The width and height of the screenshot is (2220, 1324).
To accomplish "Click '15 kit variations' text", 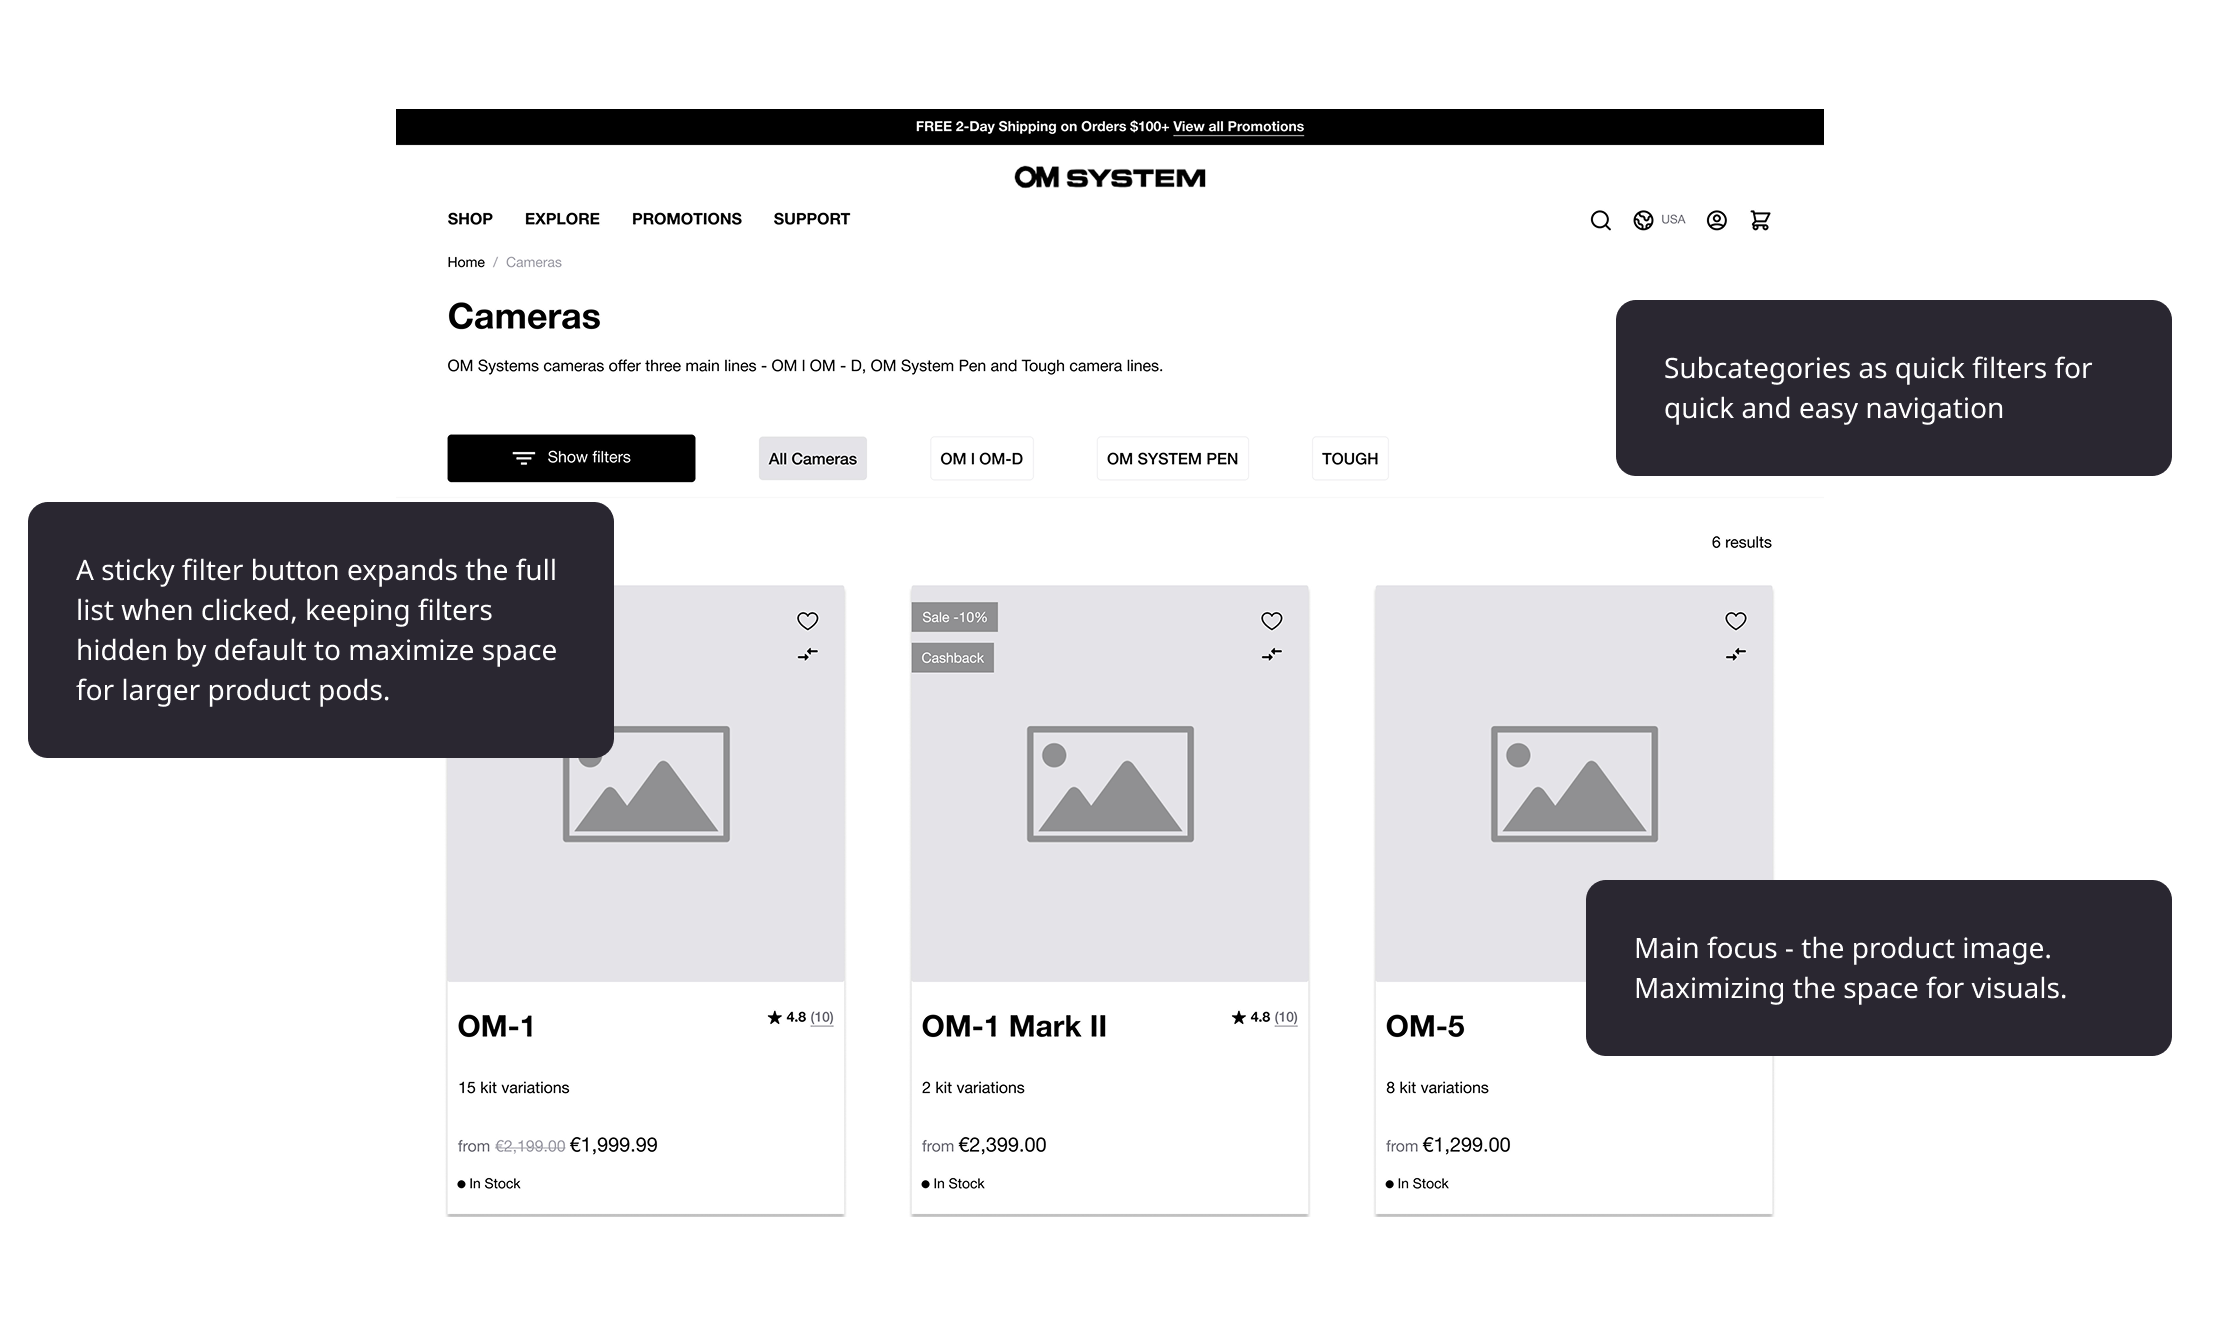I will pos(513,1088).
